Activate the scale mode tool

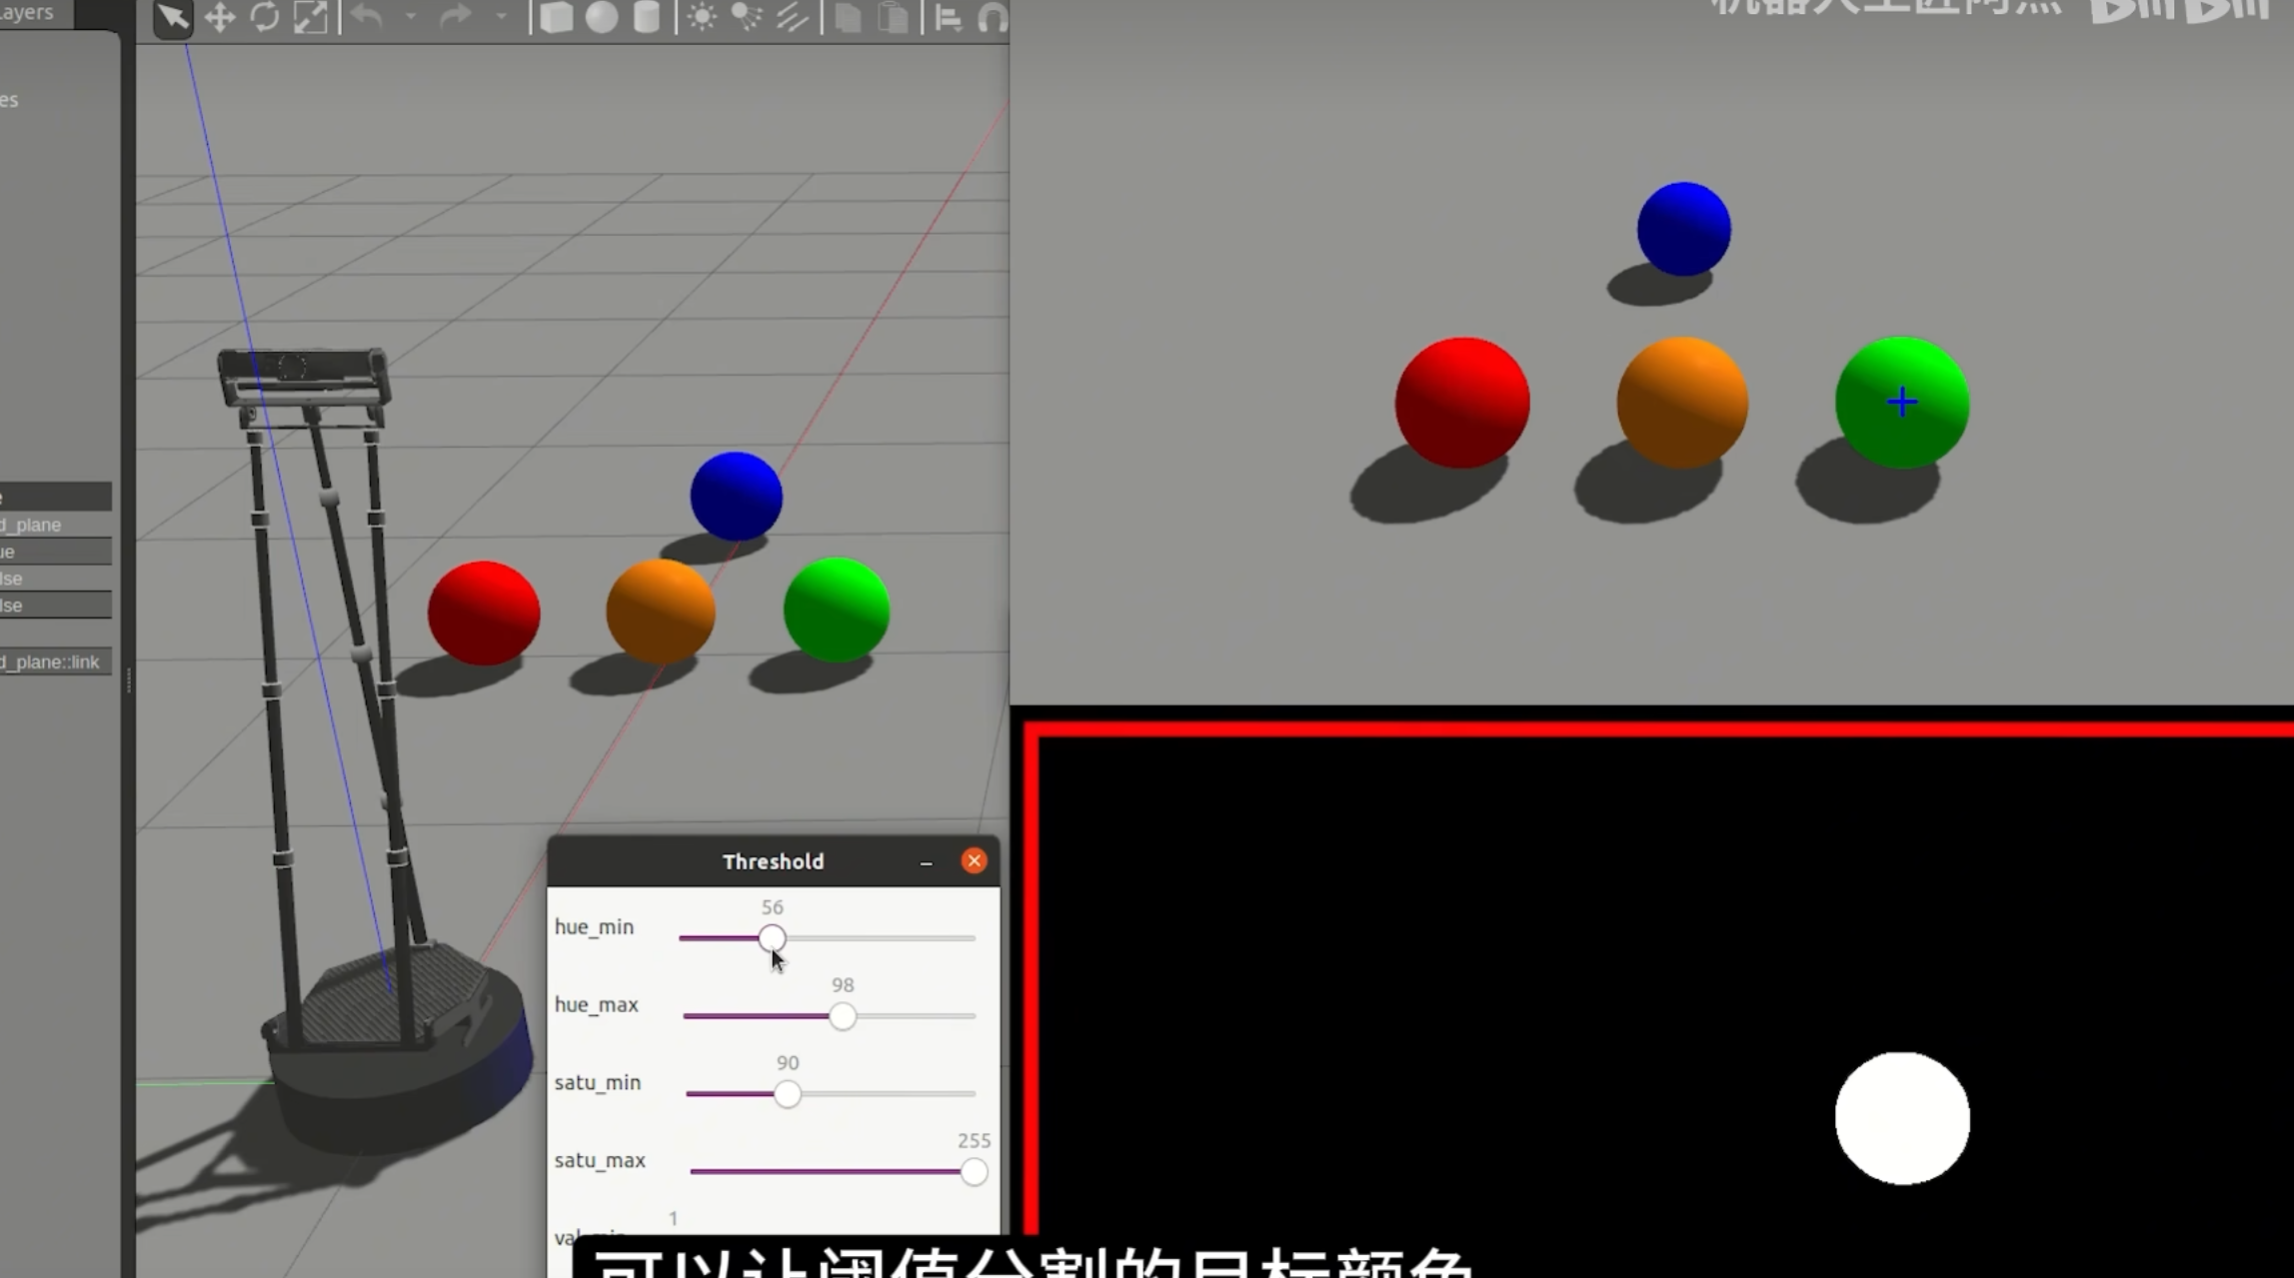tap(310, 17)
